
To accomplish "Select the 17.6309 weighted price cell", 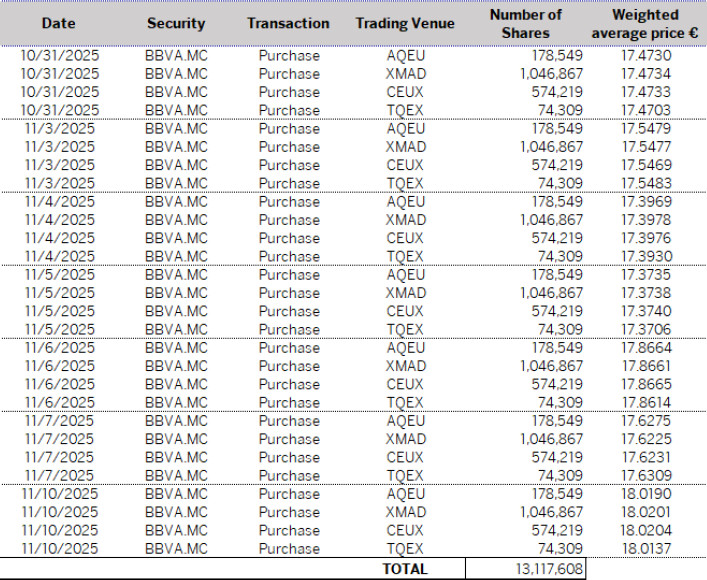I will click(x=645, y=476).
